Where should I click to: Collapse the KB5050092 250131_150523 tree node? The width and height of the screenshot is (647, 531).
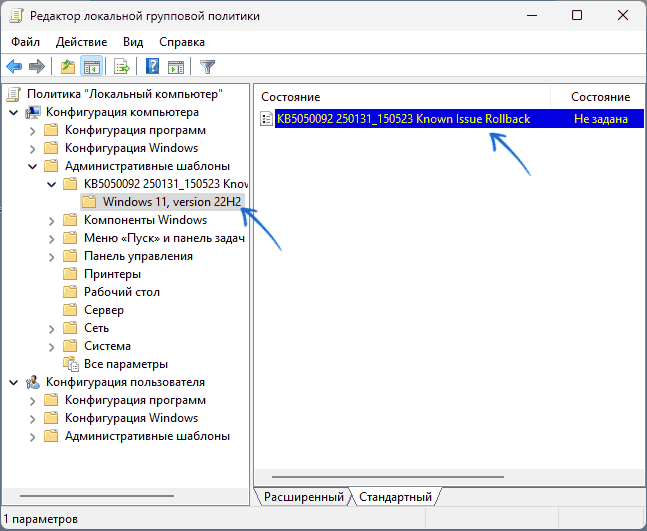coord(52,184)
